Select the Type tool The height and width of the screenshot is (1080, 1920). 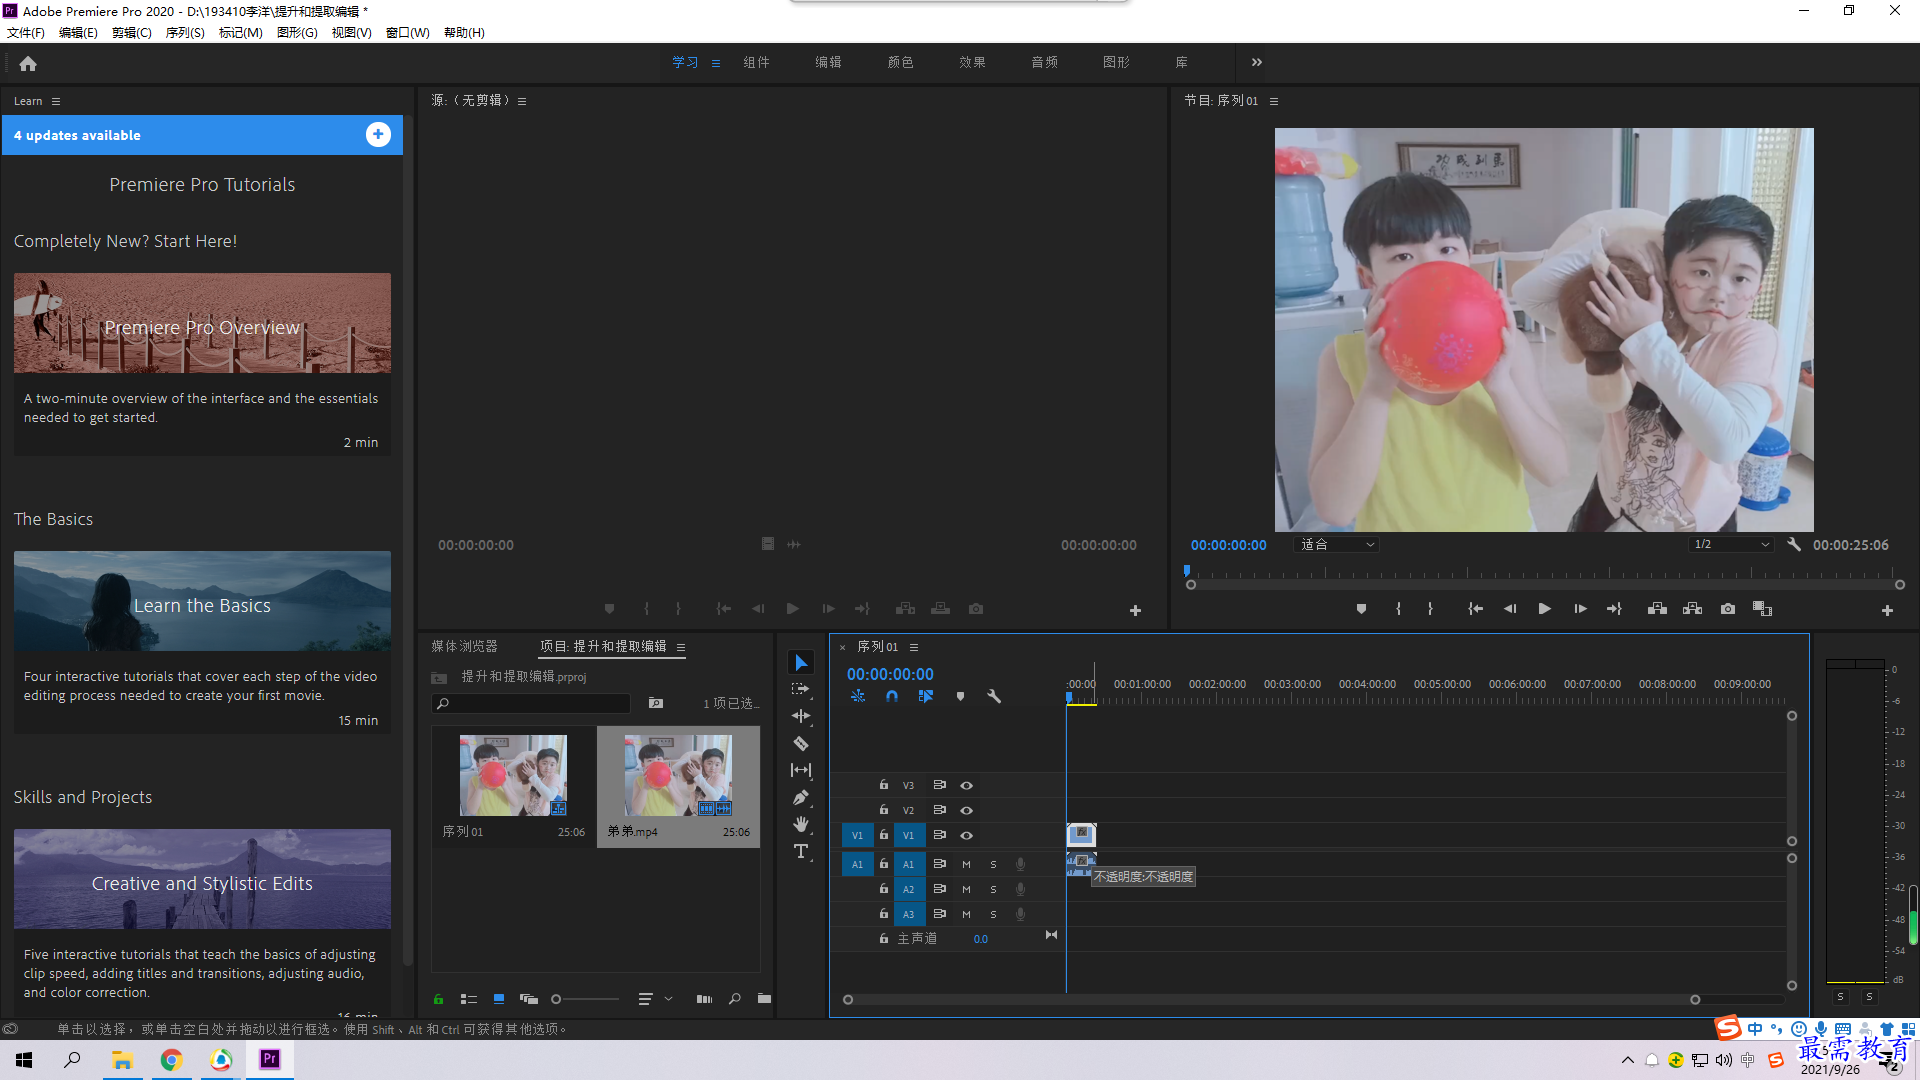(x=801, y=851)
